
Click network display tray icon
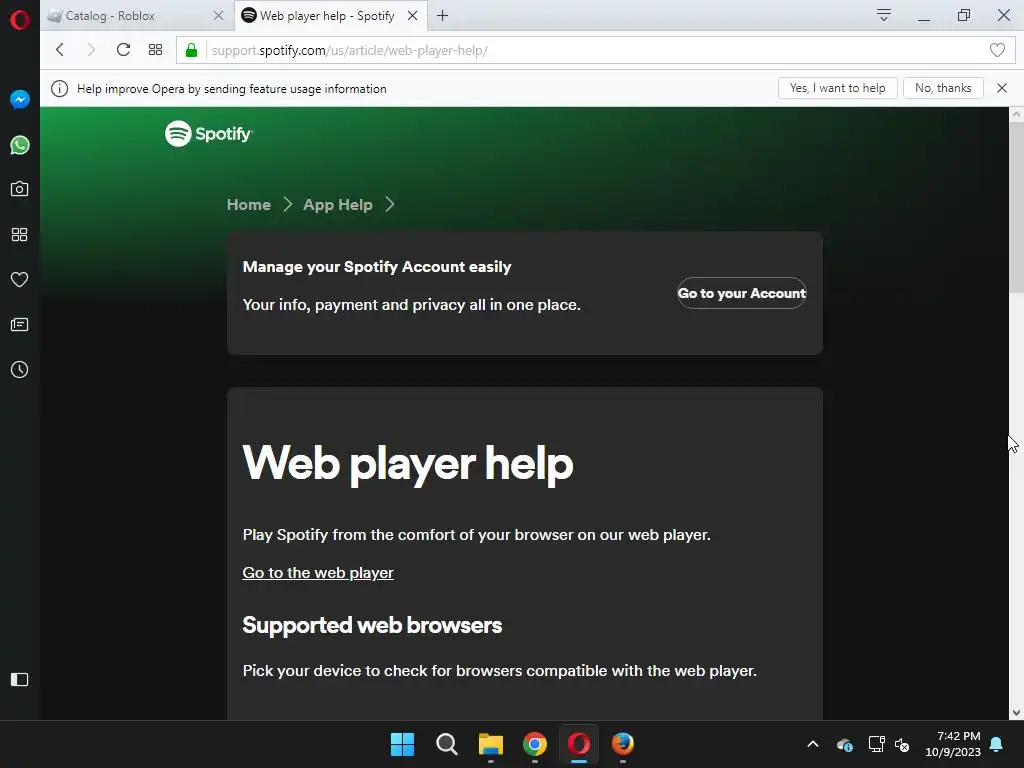(x=876, y=744)
